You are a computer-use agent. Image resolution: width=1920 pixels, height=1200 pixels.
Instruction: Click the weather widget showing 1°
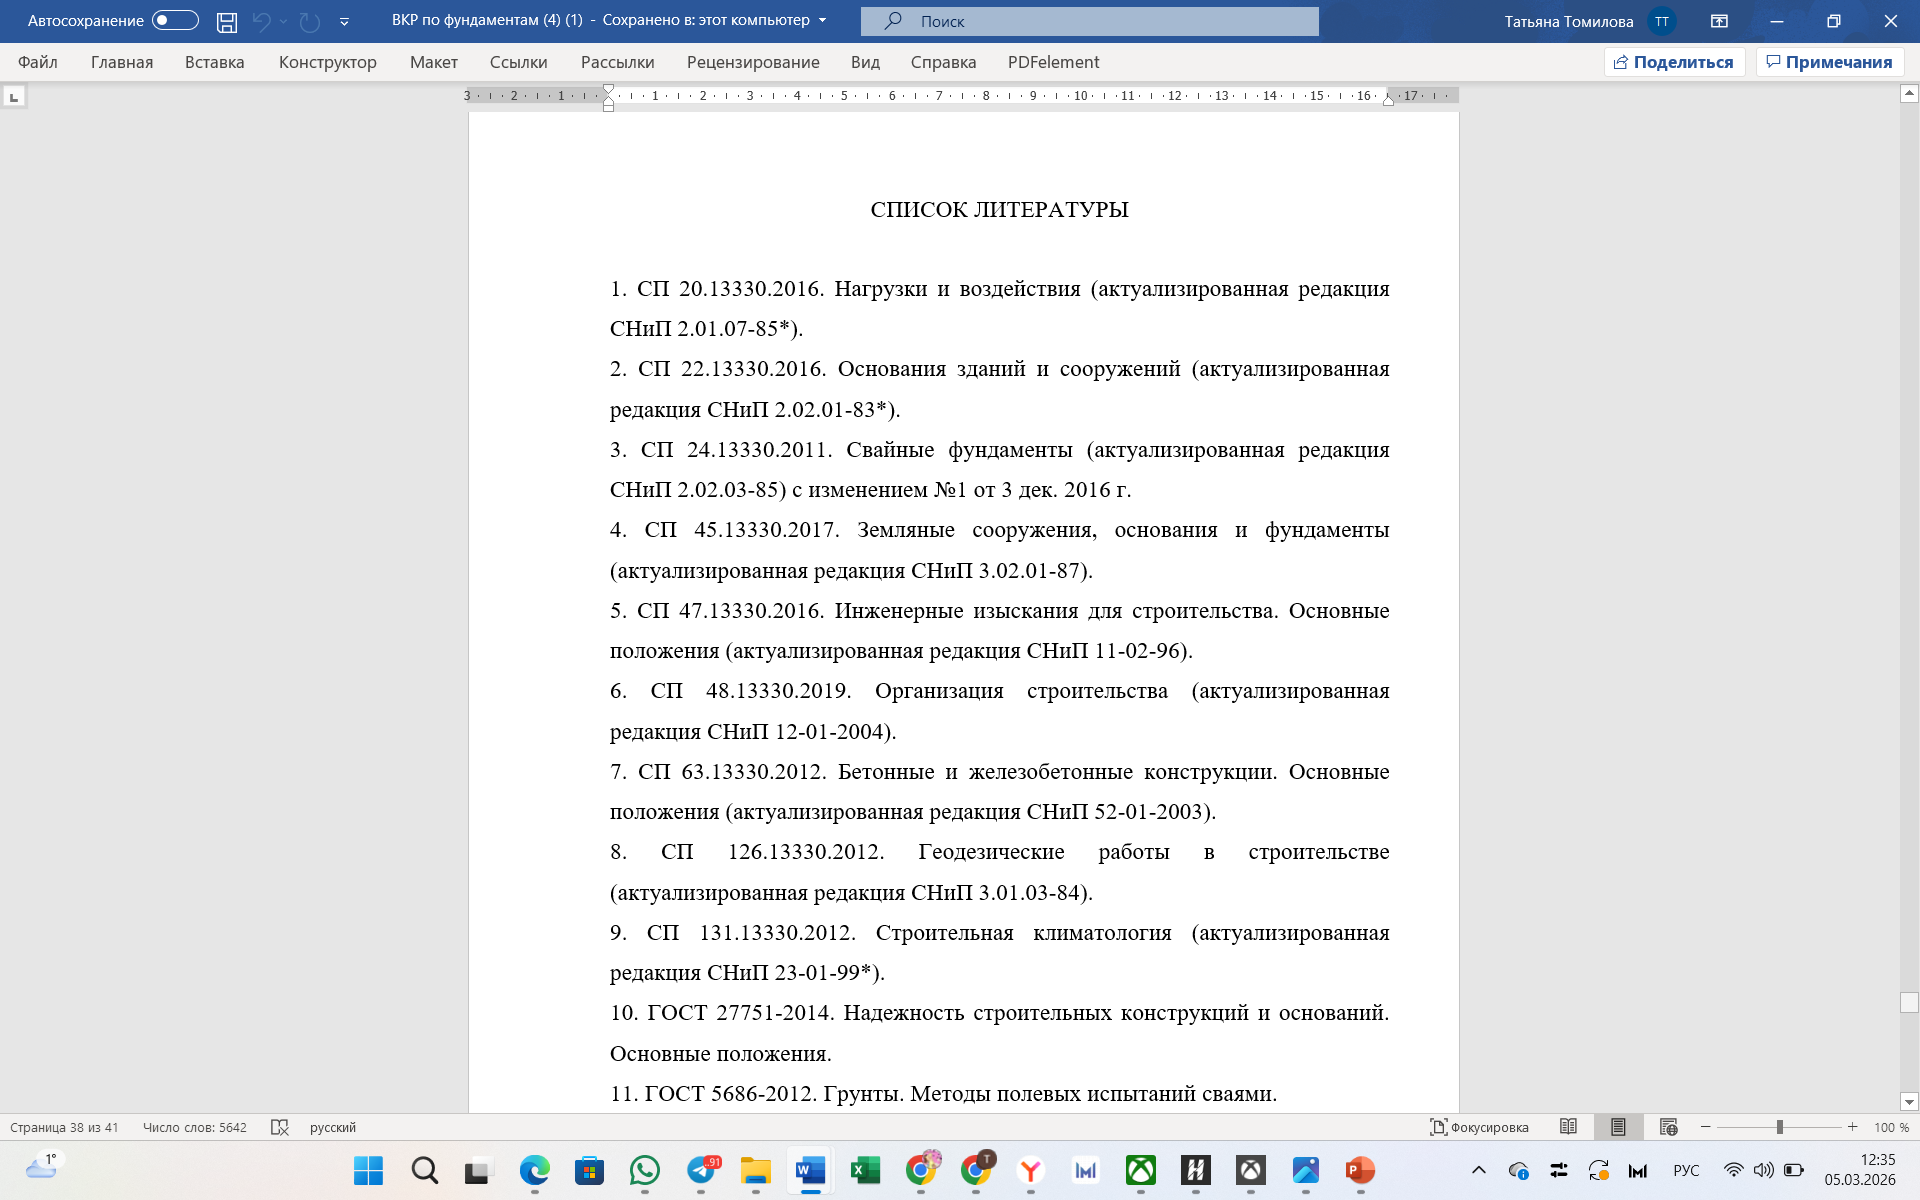[42, 1167]
